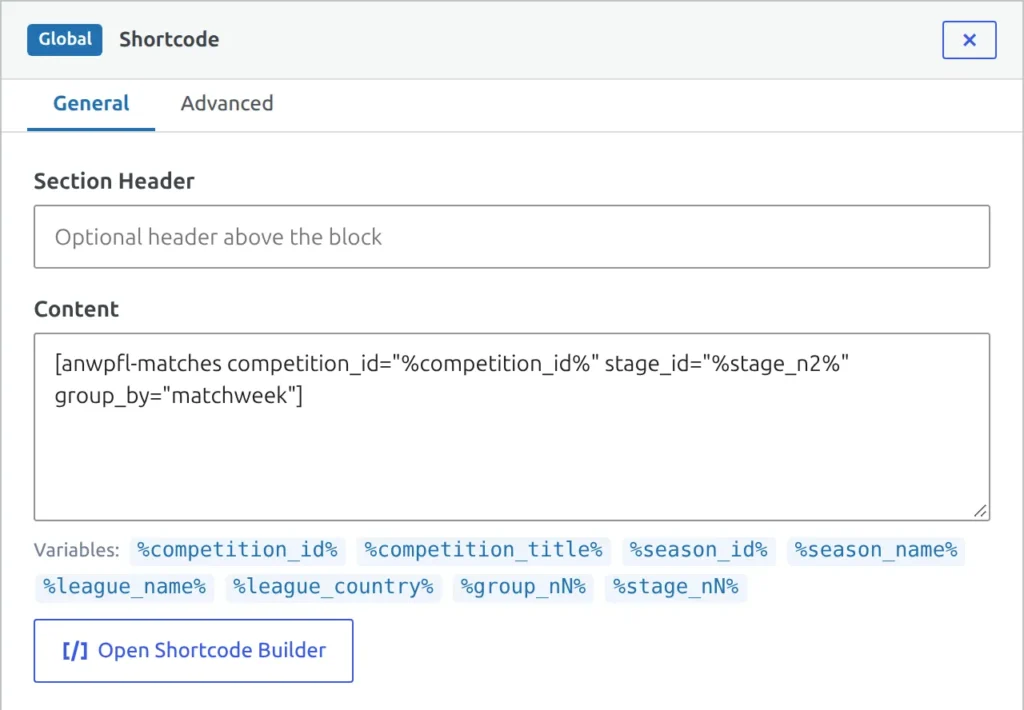The height and width of the screenshot is (710, 1024).
Task: Insert the %season_name% variable
Action: click(876, 550)
